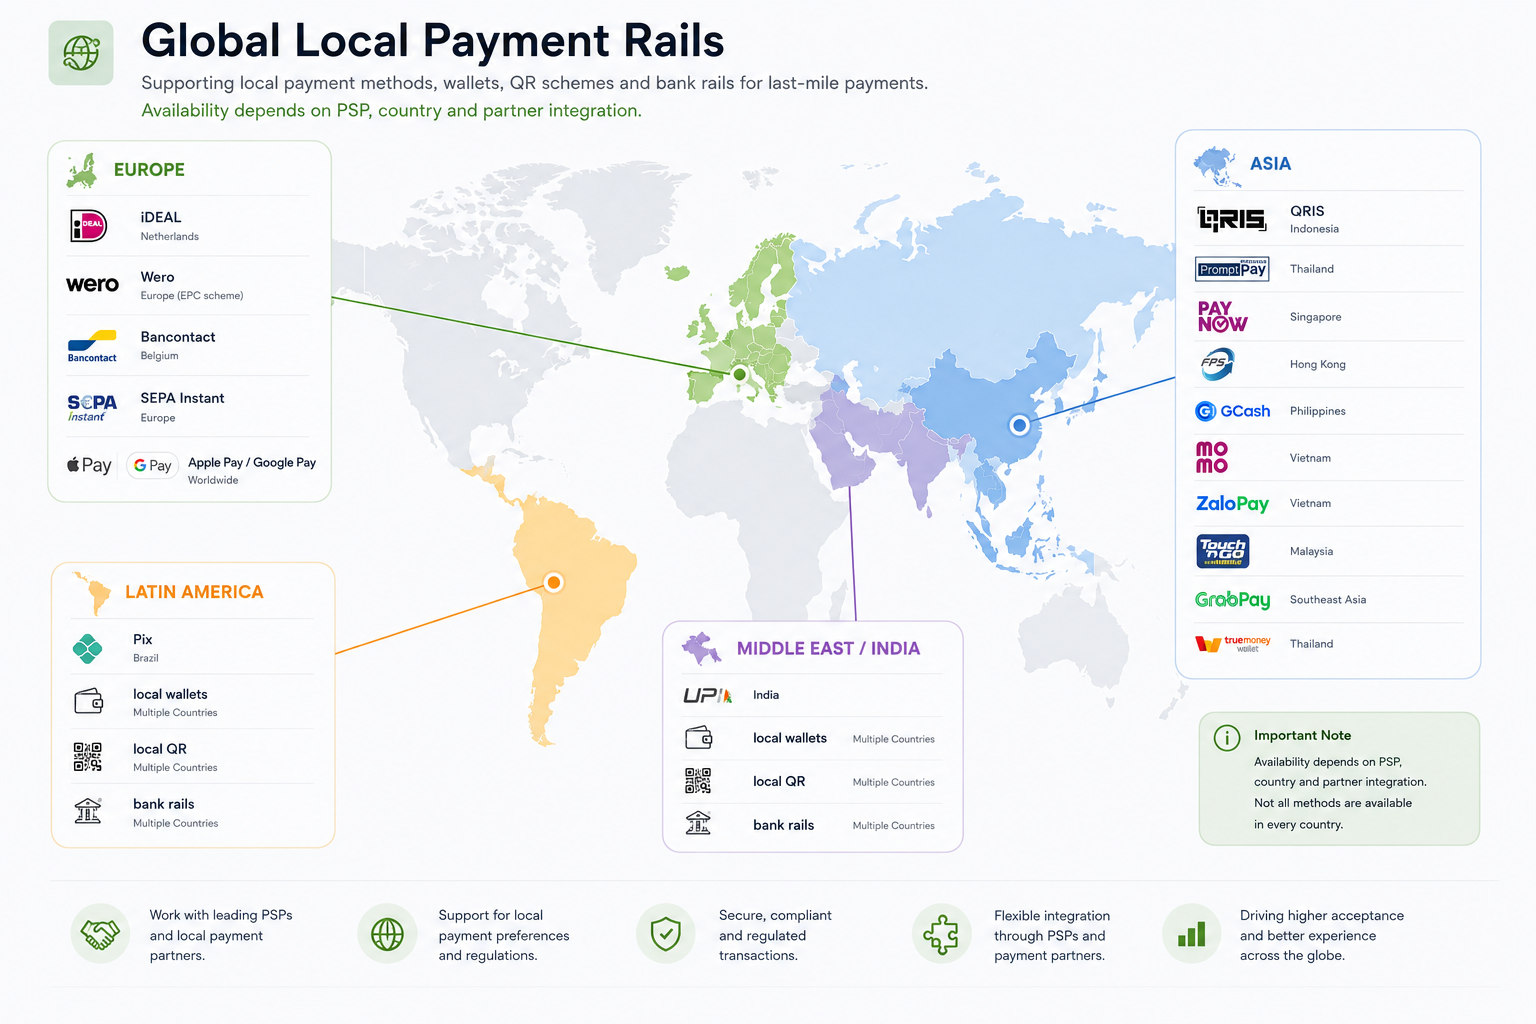Click the India region icon in panel header
This screenshot has width=1536, height=1024.
702,649
